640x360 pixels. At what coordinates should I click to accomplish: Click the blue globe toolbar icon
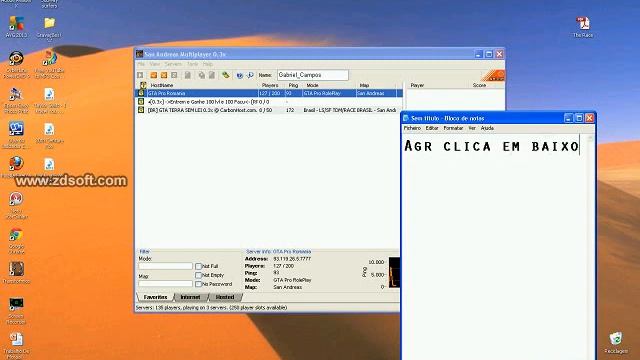coord(240,75)
